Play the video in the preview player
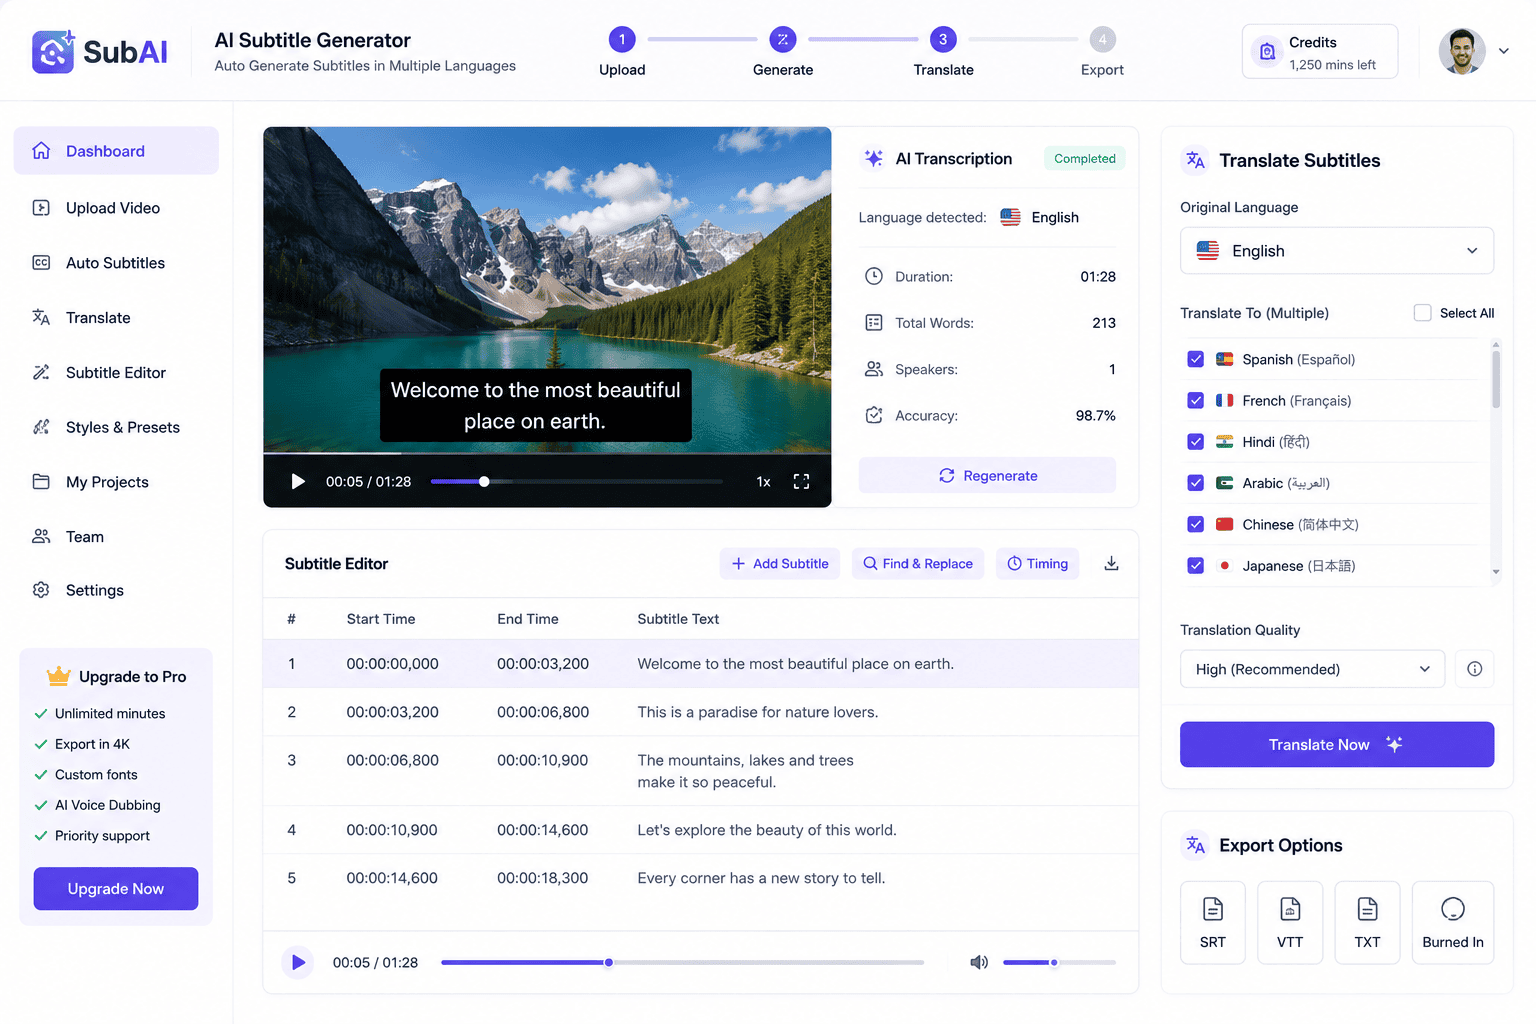This screenshot has width=1536, height=1024. (x=297, y=482)
